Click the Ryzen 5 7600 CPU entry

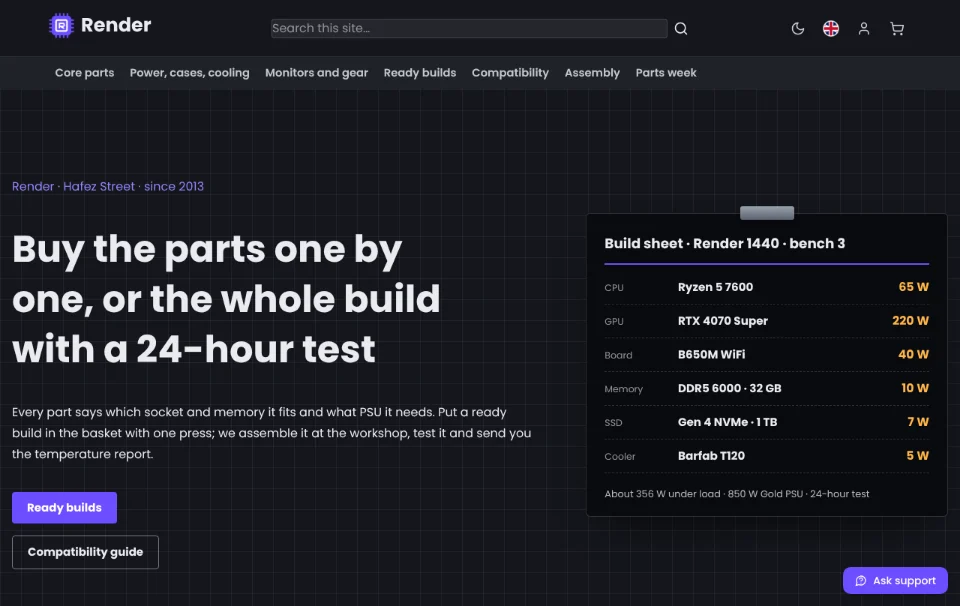(715, 287)
